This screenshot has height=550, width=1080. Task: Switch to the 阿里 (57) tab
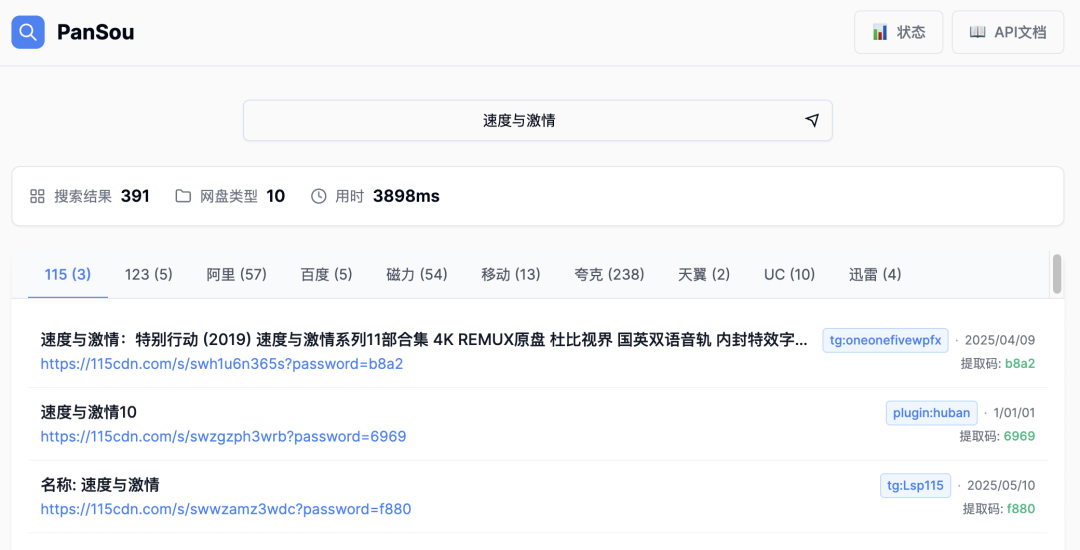(x=237, y=274)
